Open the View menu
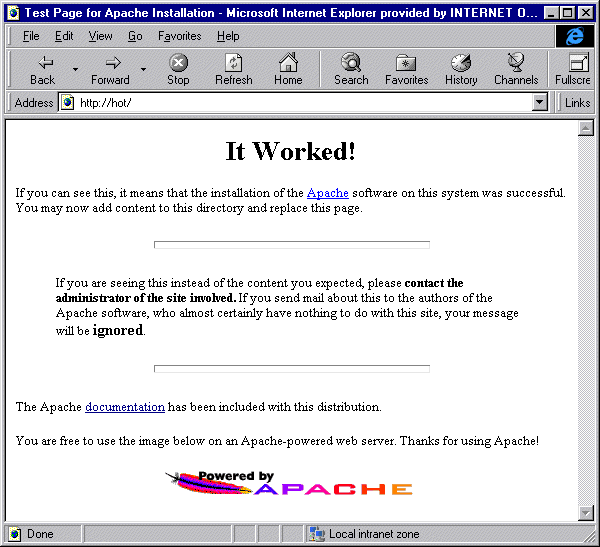 100,36
